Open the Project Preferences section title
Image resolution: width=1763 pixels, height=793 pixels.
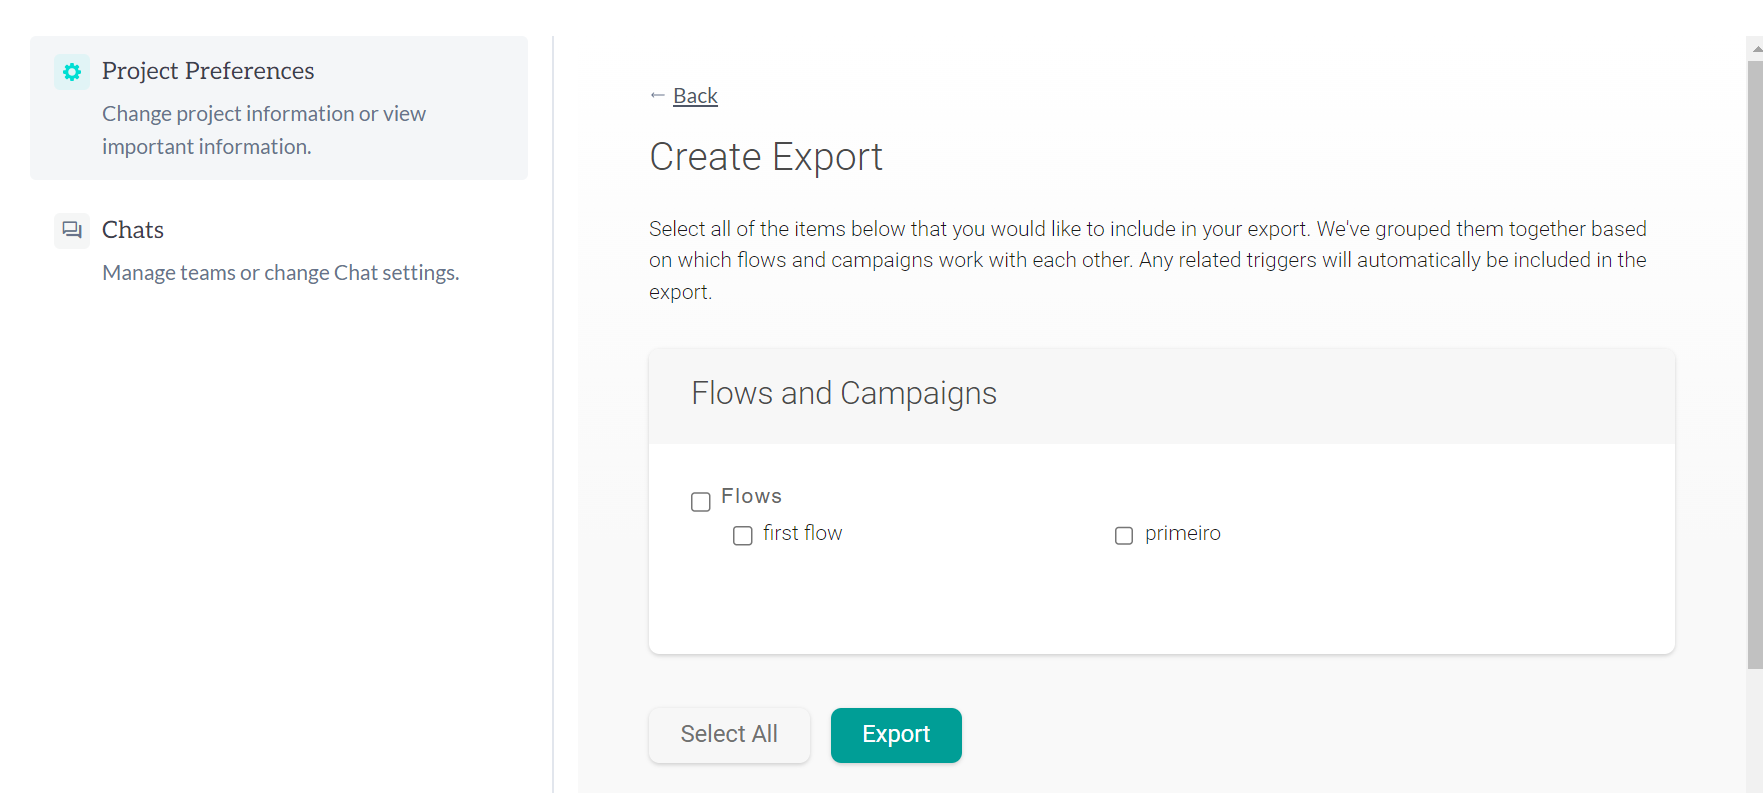coord(208,71)
